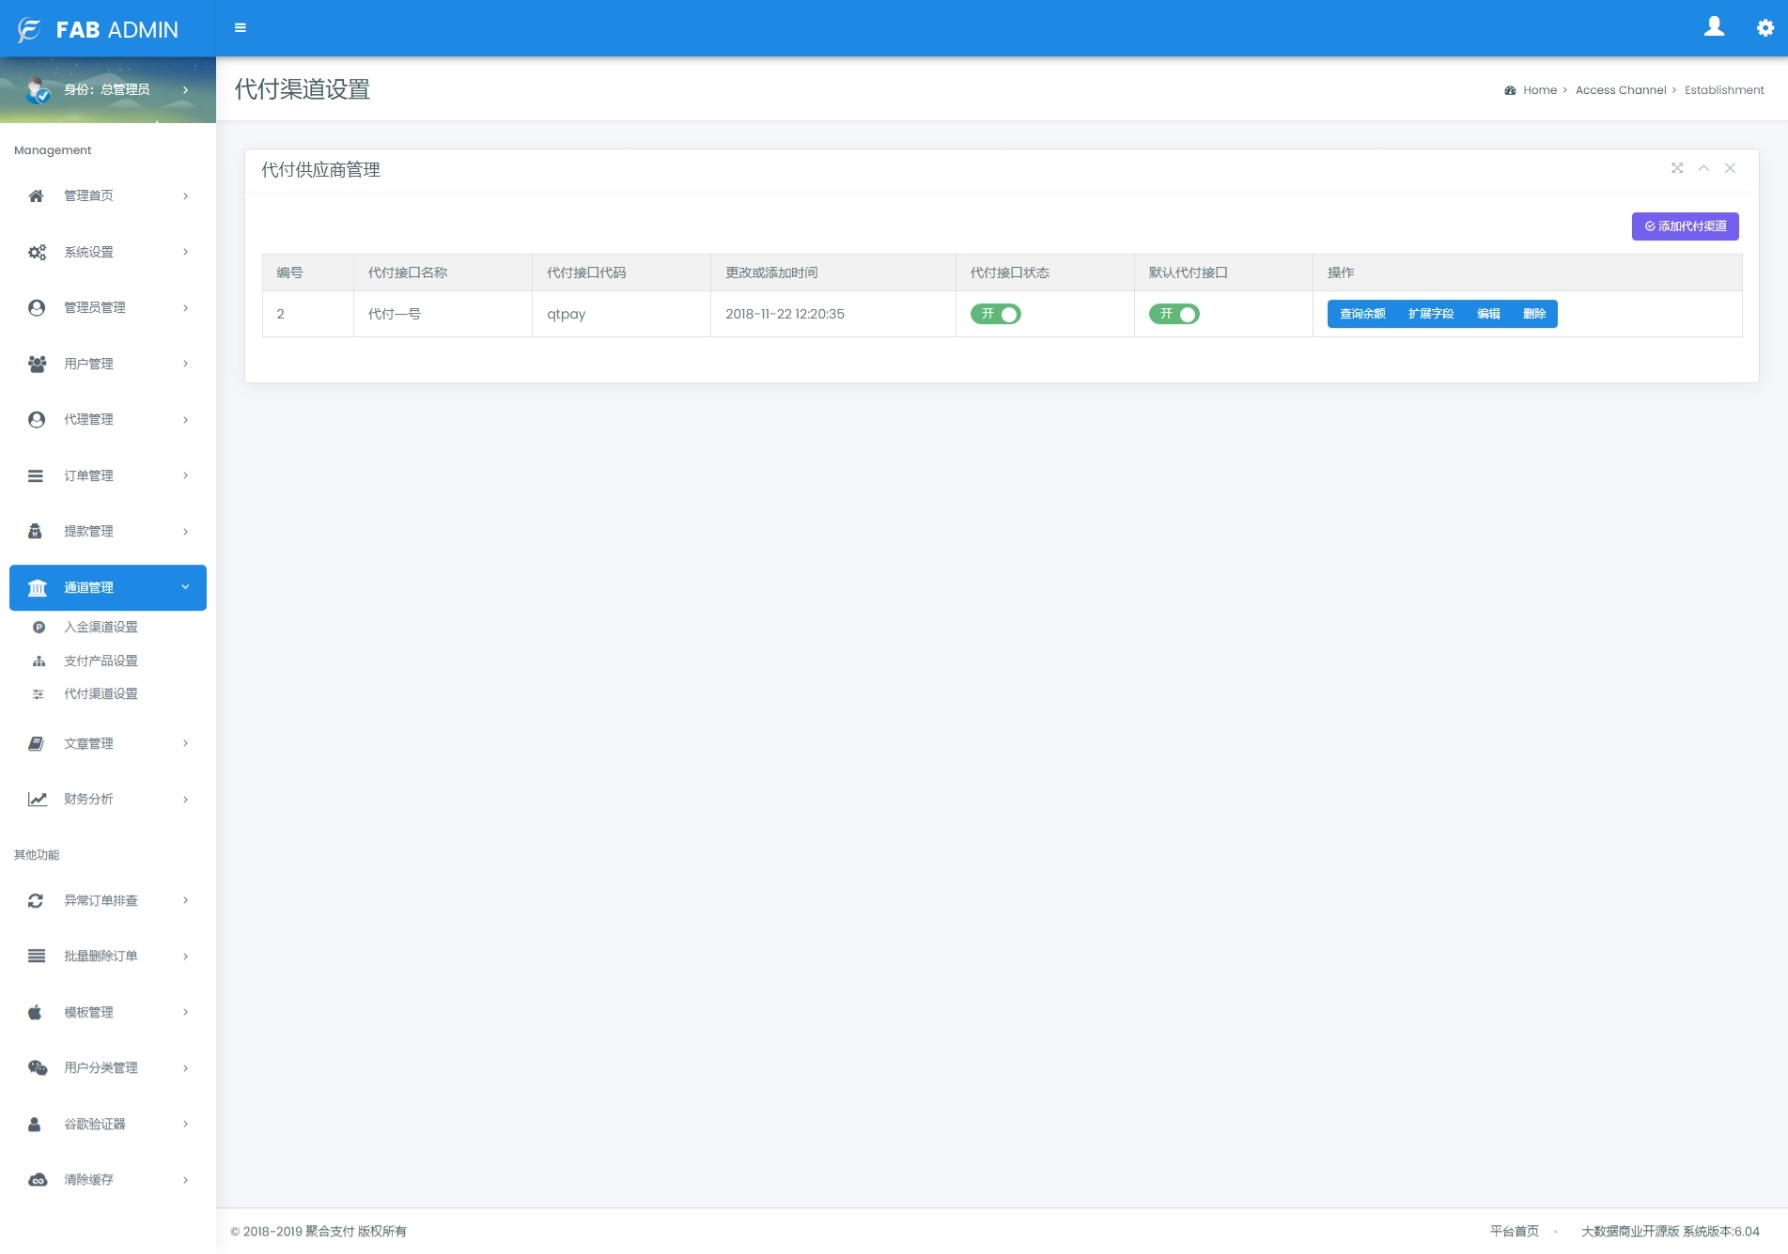
Task: Collapse the 通道管理 menu section
Action: (x=108, y=588)
